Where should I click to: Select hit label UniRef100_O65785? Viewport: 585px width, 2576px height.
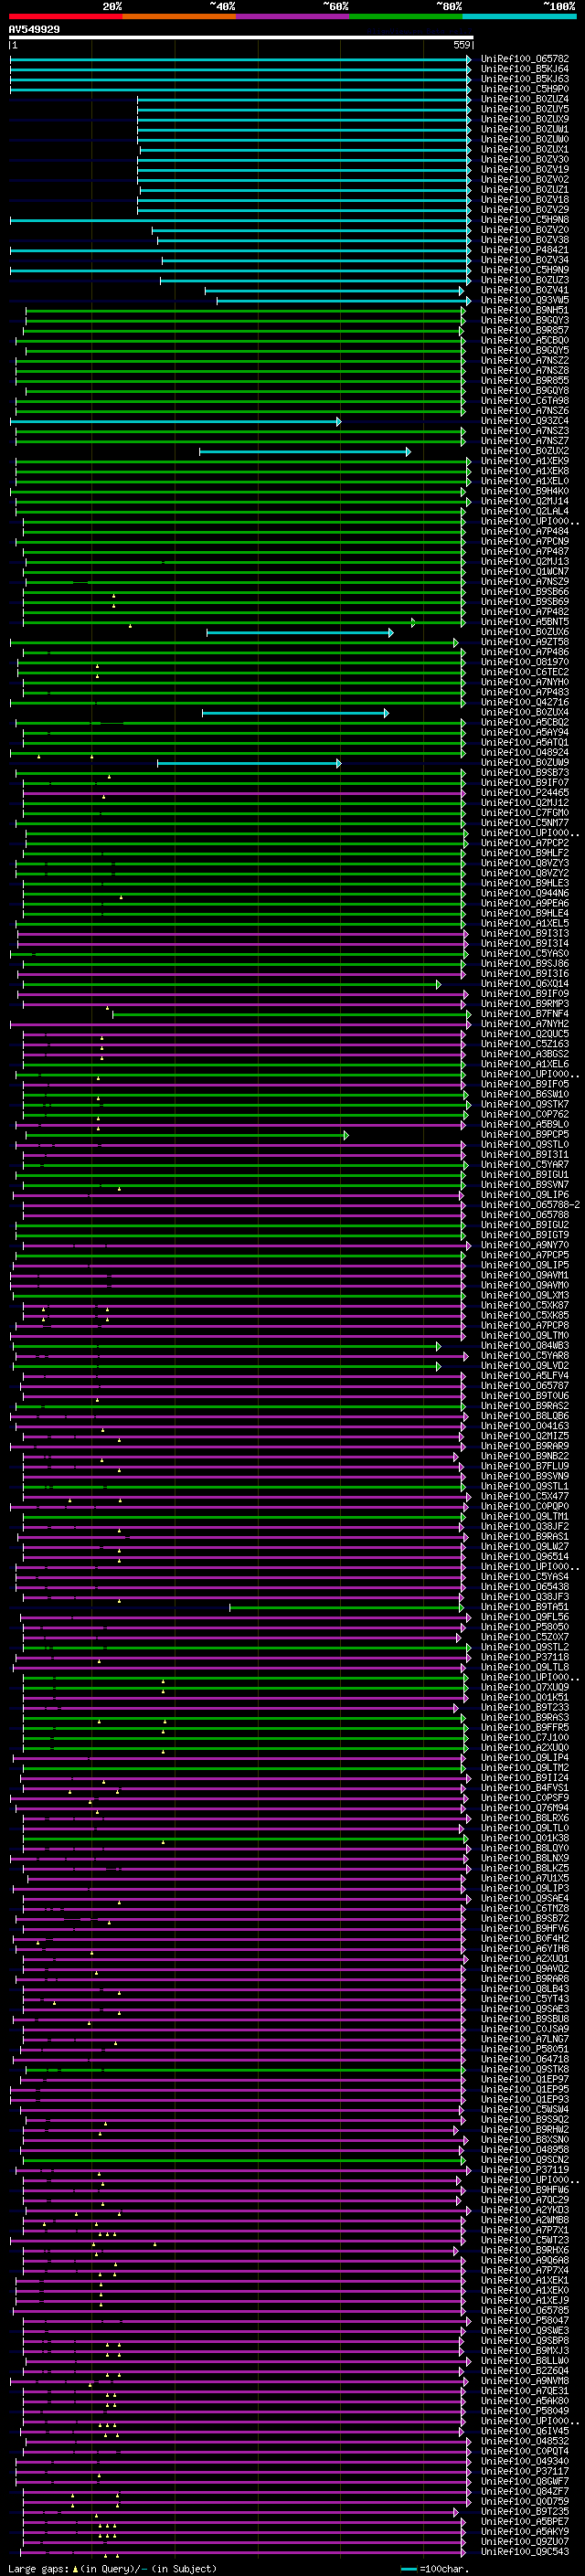(525, 2310)
